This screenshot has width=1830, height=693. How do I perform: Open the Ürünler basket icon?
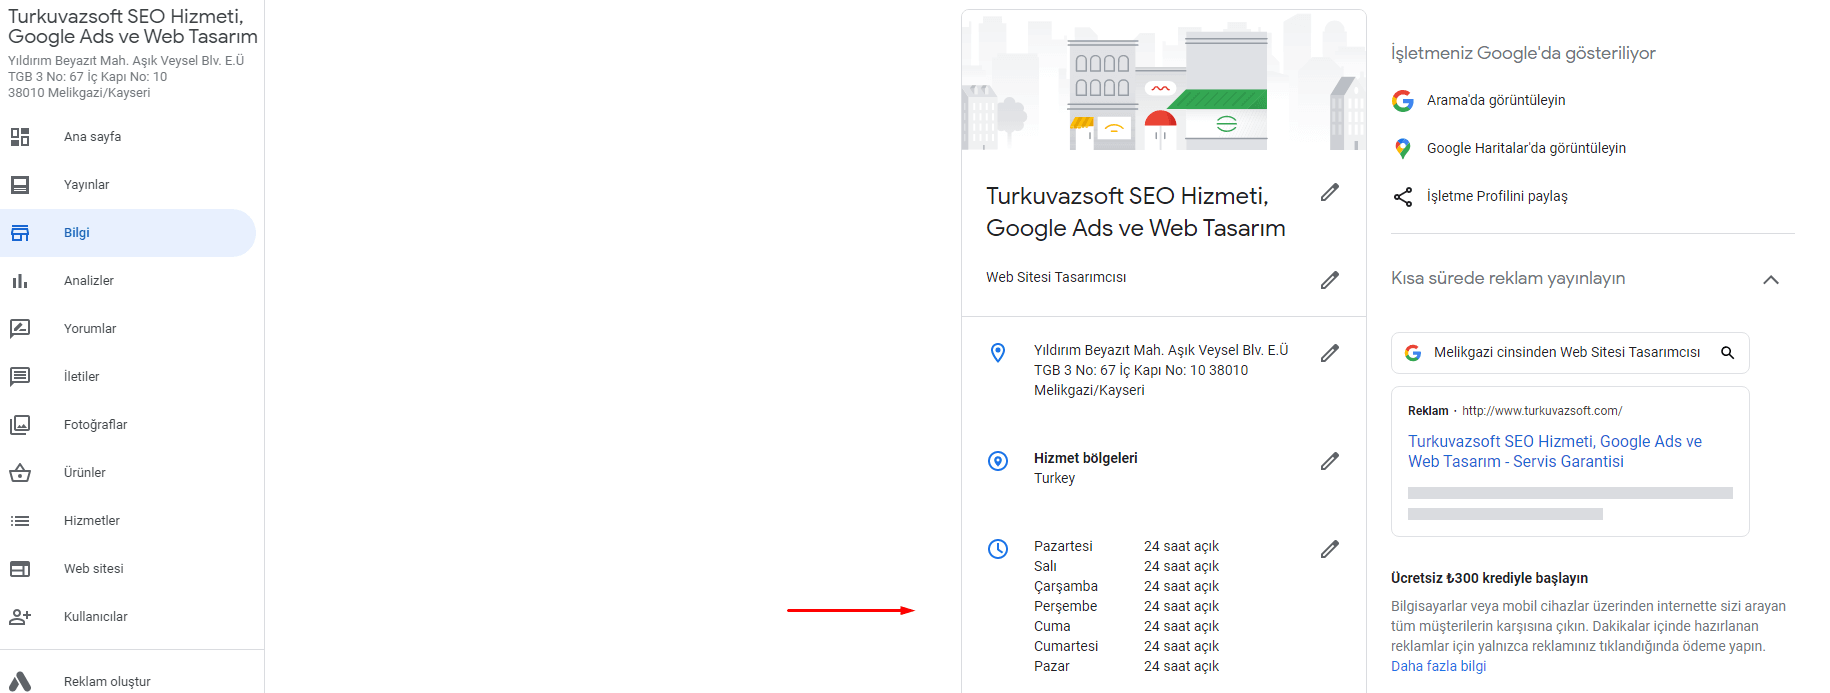(20, 473)
